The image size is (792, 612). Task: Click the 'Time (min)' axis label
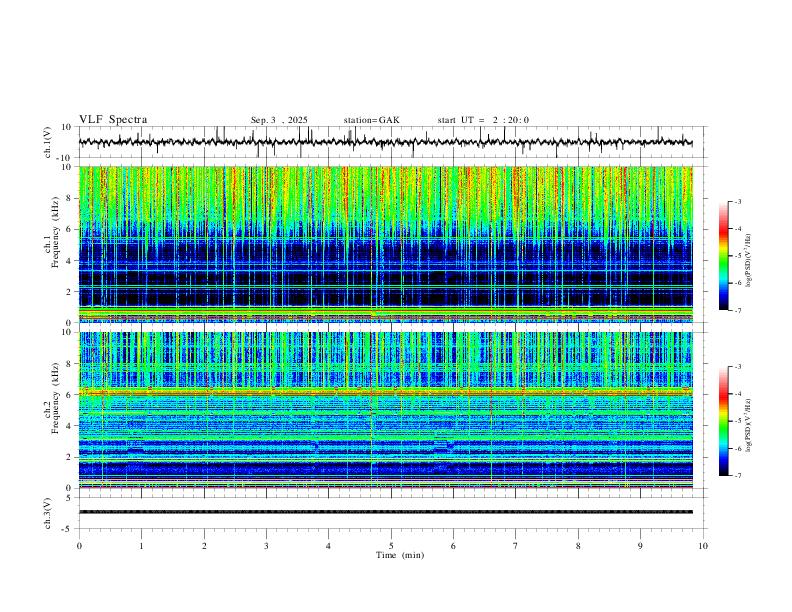tap(400, 555)
